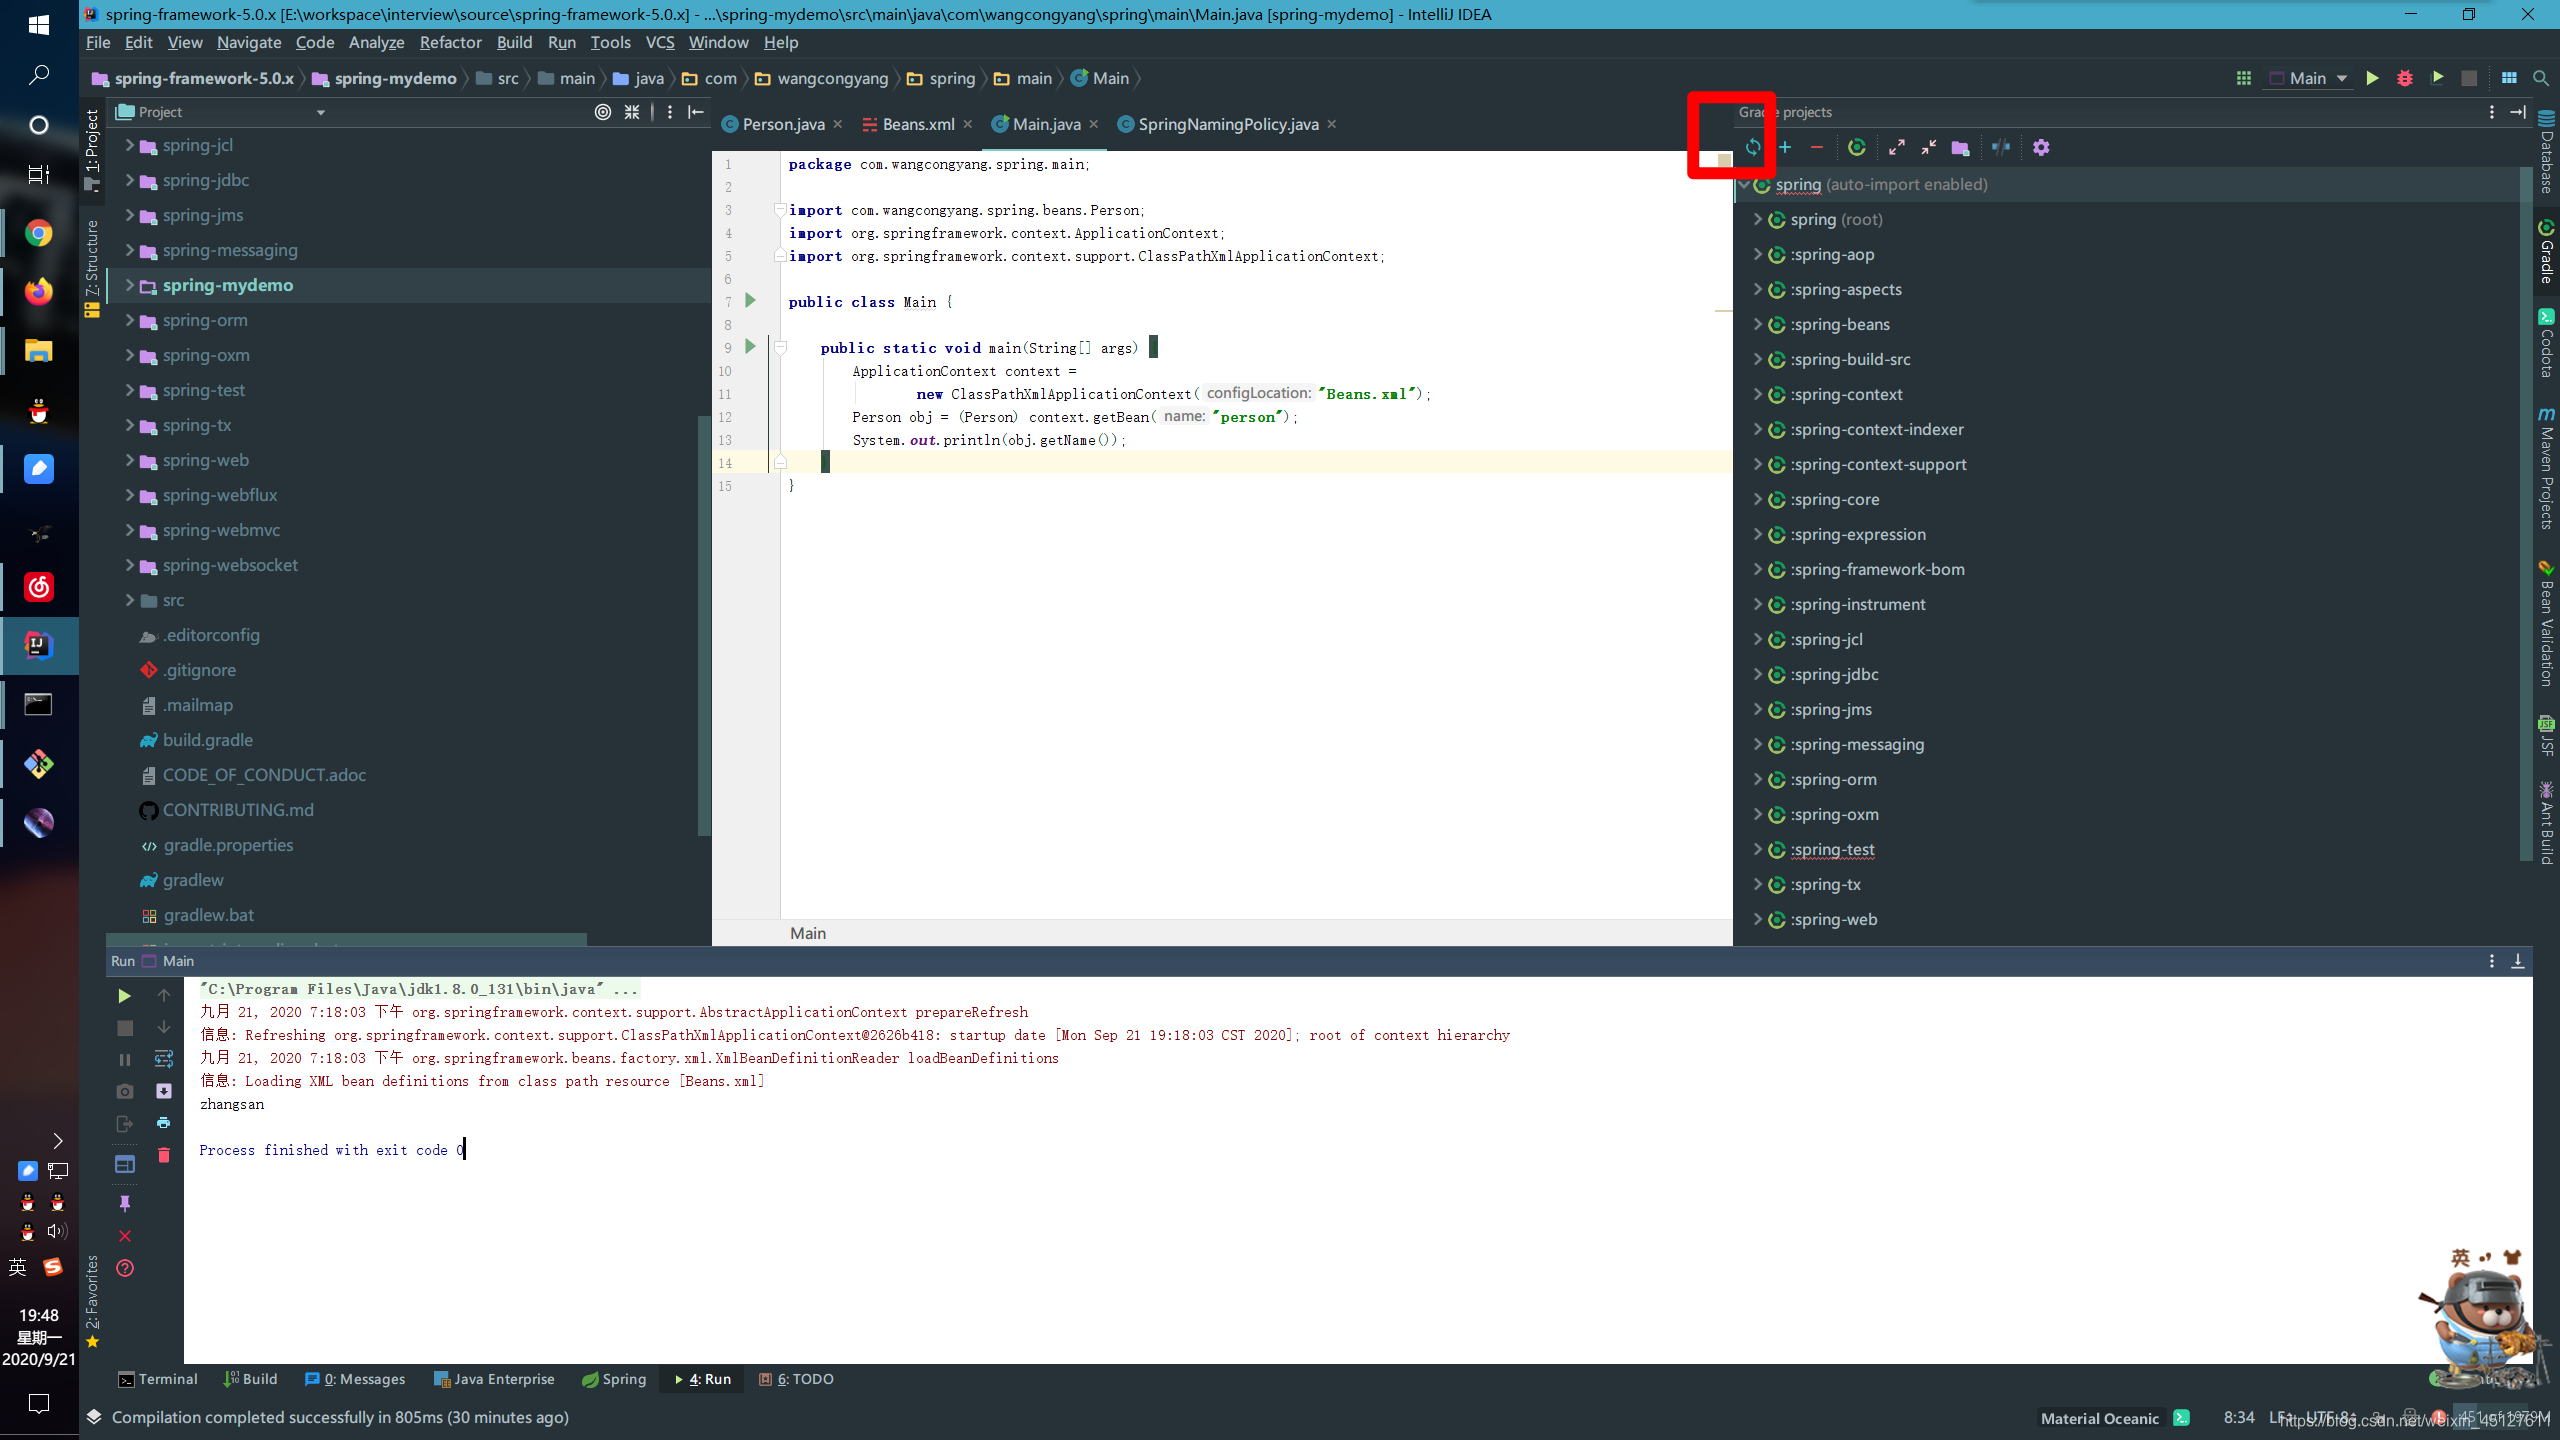Open Gradle settings gear icon
2560x1440 pixels.
[x=2041, y=147]
